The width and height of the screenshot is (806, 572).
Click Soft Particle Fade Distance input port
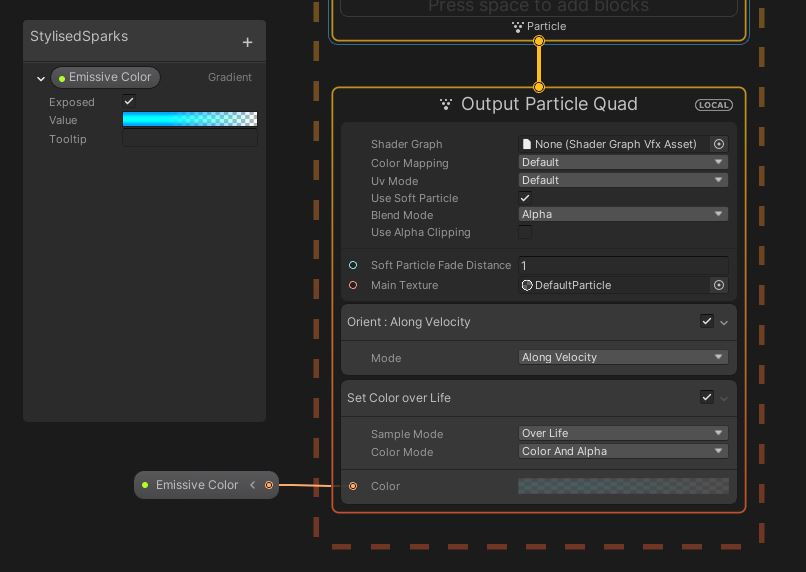pyautogui.click(x=353, y=265)
